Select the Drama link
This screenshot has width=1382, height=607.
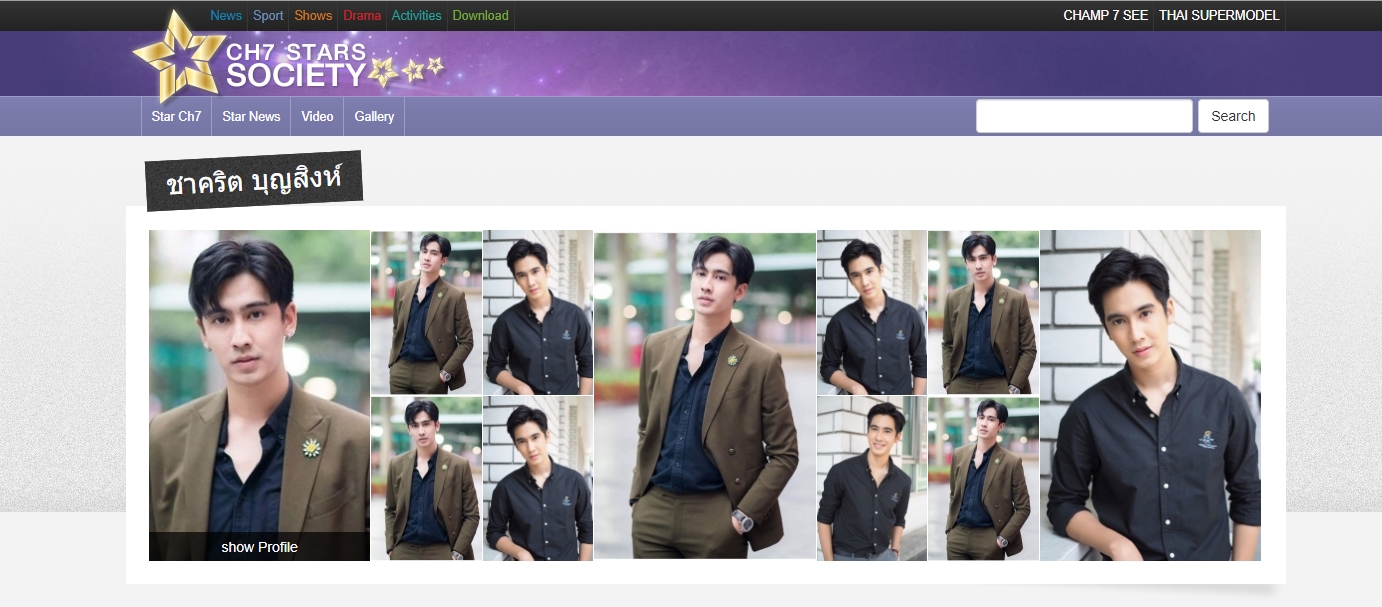pyautogui.click(x=362, y=15)
